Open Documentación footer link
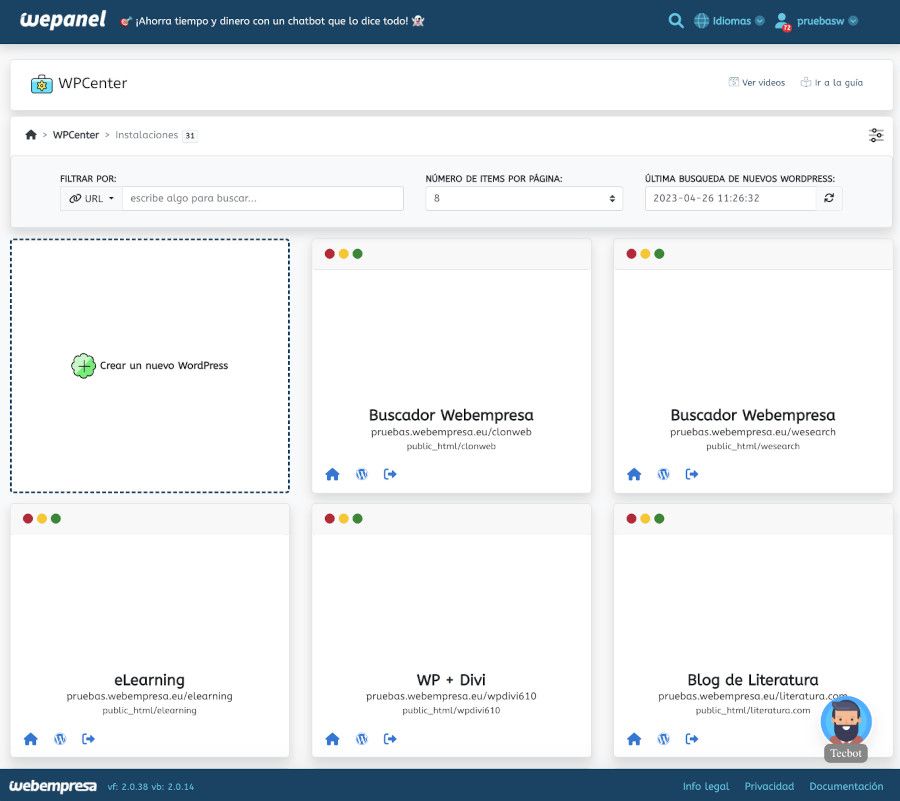The width and height of the screenshot is (900, 801). coord(846,787)
